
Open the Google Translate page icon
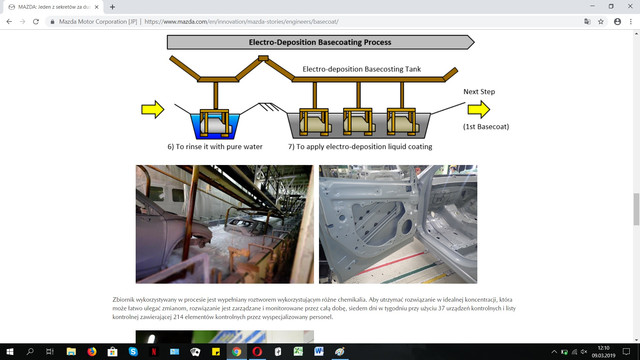[x=587, y=22]
